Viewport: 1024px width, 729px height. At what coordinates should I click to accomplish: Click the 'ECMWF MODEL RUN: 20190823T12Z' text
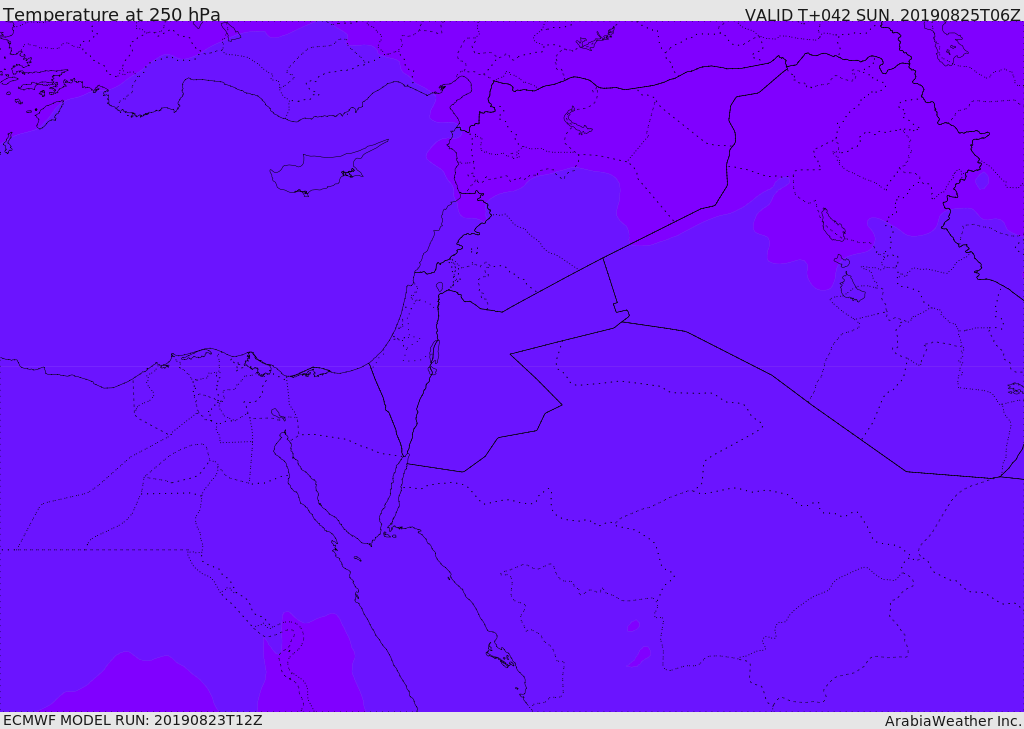coord(133,721)
